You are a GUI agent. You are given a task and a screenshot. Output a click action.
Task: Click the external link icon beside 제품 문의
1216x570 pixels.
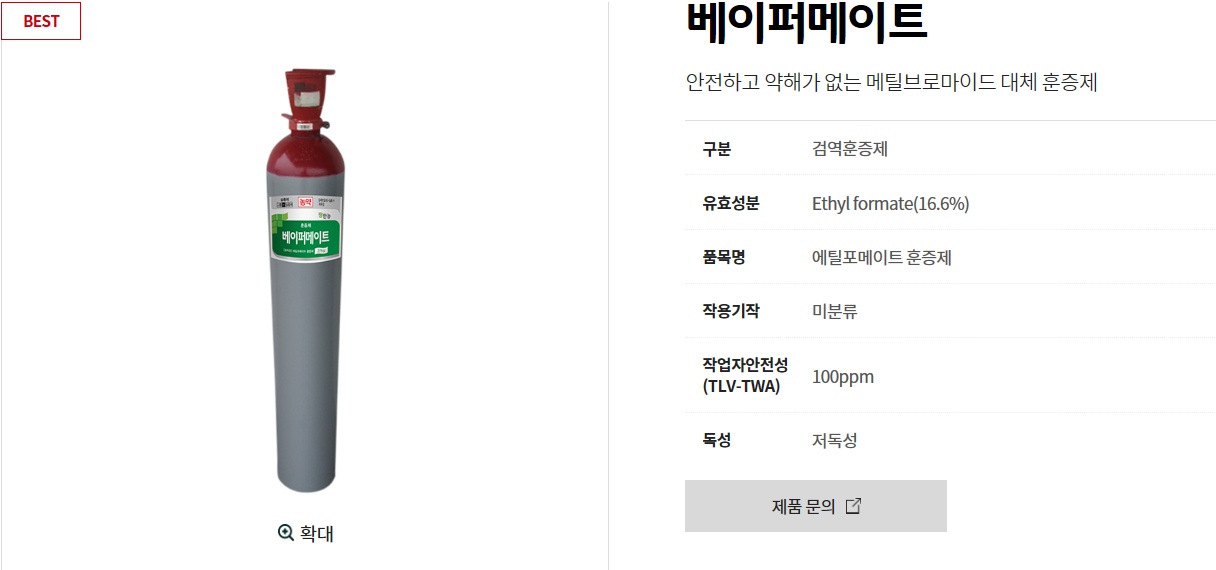tap(853, 506)
